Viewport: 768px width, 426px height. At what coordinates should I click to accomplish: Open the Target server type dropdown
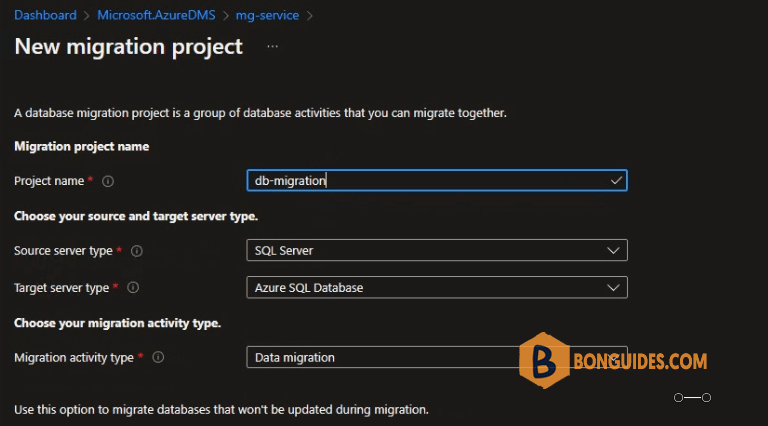437,287
